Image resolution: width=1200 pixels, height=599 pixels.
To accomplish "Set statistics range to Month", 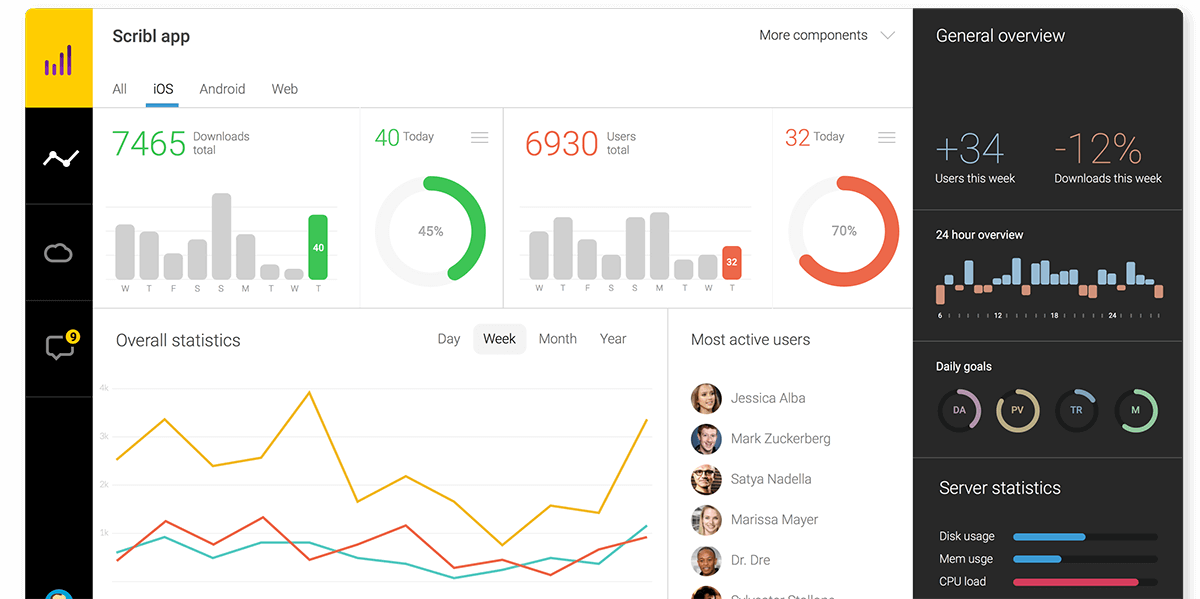I will pyautogui.click(x=557, y=339).
